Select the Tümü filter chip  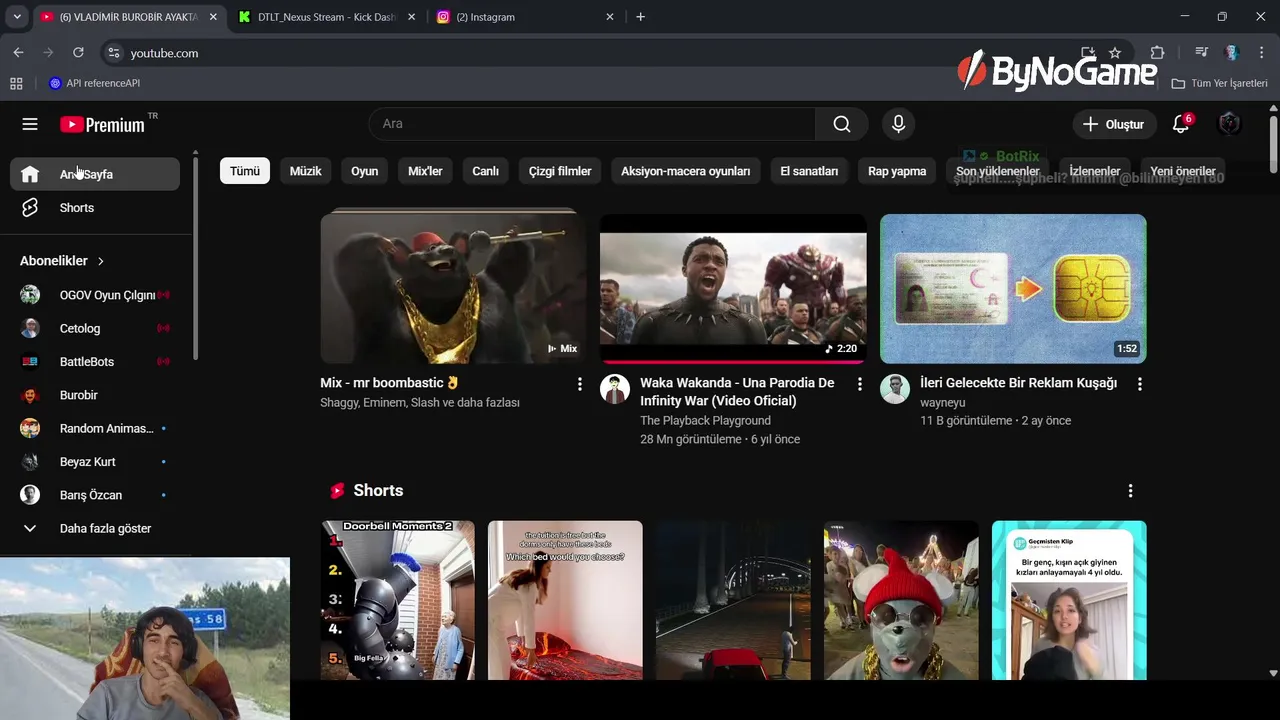(x=245, y=171)
